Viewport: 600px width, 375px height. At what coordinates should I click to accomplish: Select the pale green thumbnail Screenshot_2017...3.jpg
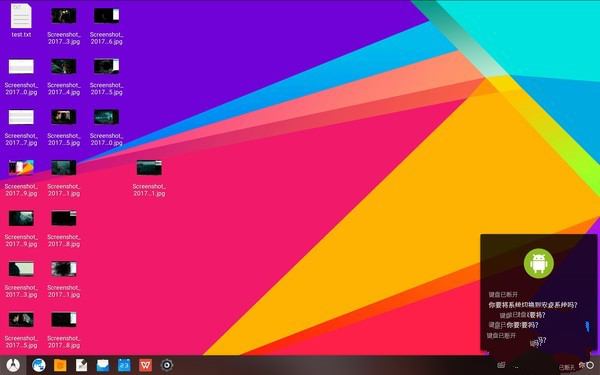click(21, 279)
